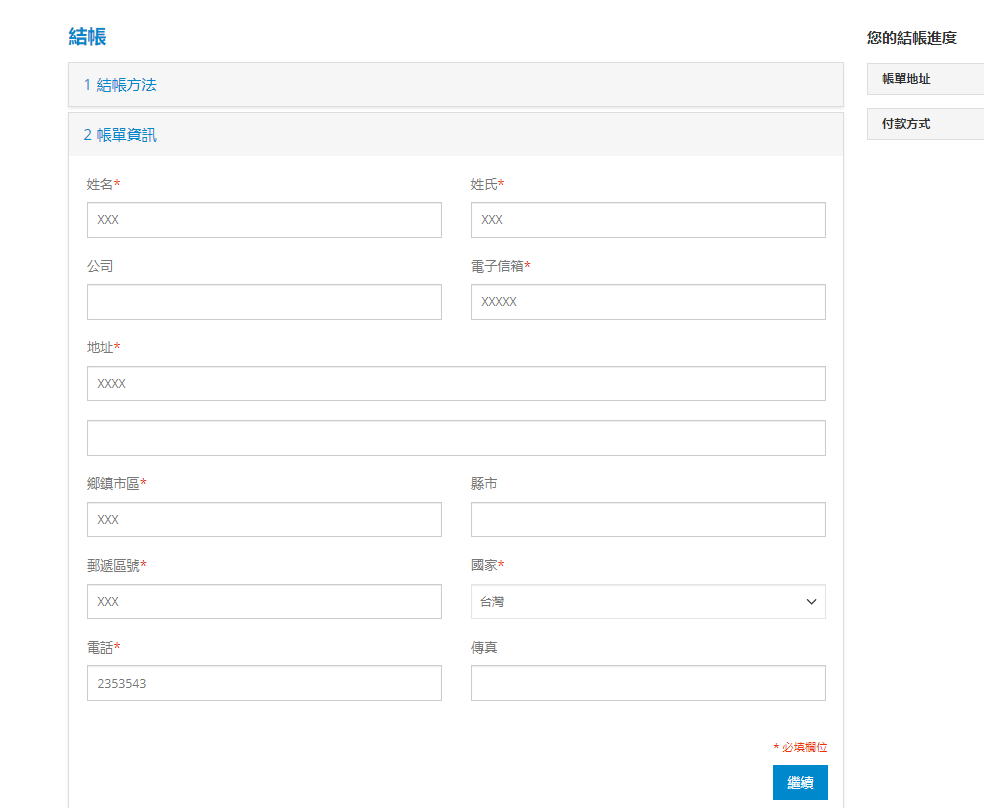Click the second address line field
Image resolution: width=984 pixels, height=808 pixels.
click(456, 438)
